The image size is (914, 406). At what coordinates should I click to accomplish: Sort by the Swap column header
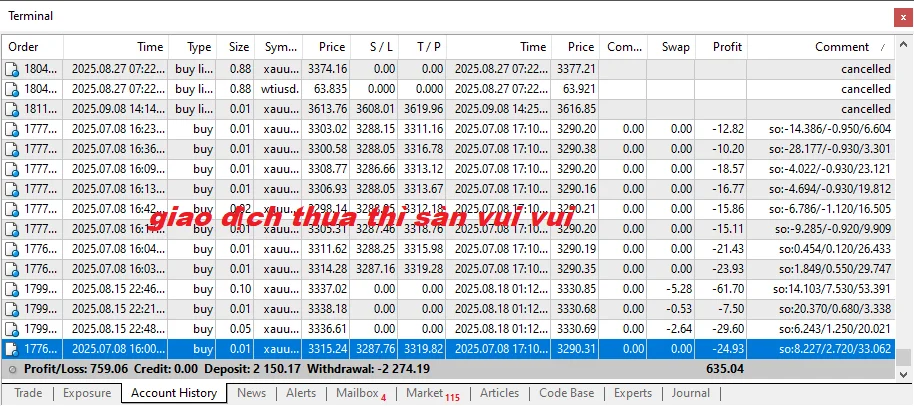click(671, 47)
